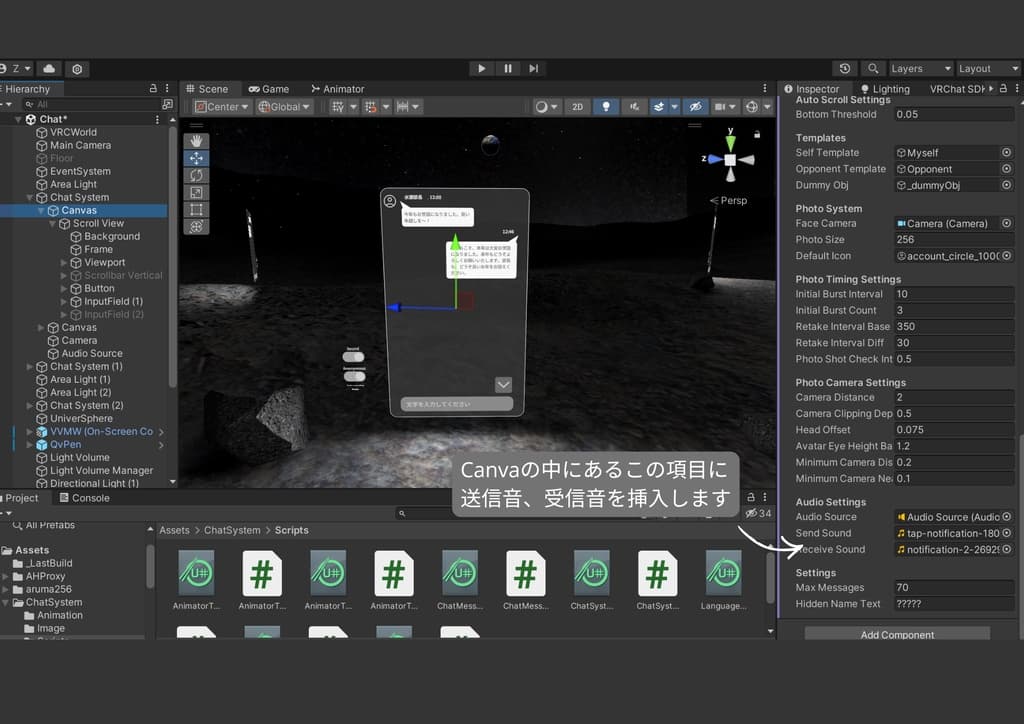Select the Rect transform tool
1024x724 pixels.
pos(196,210)
